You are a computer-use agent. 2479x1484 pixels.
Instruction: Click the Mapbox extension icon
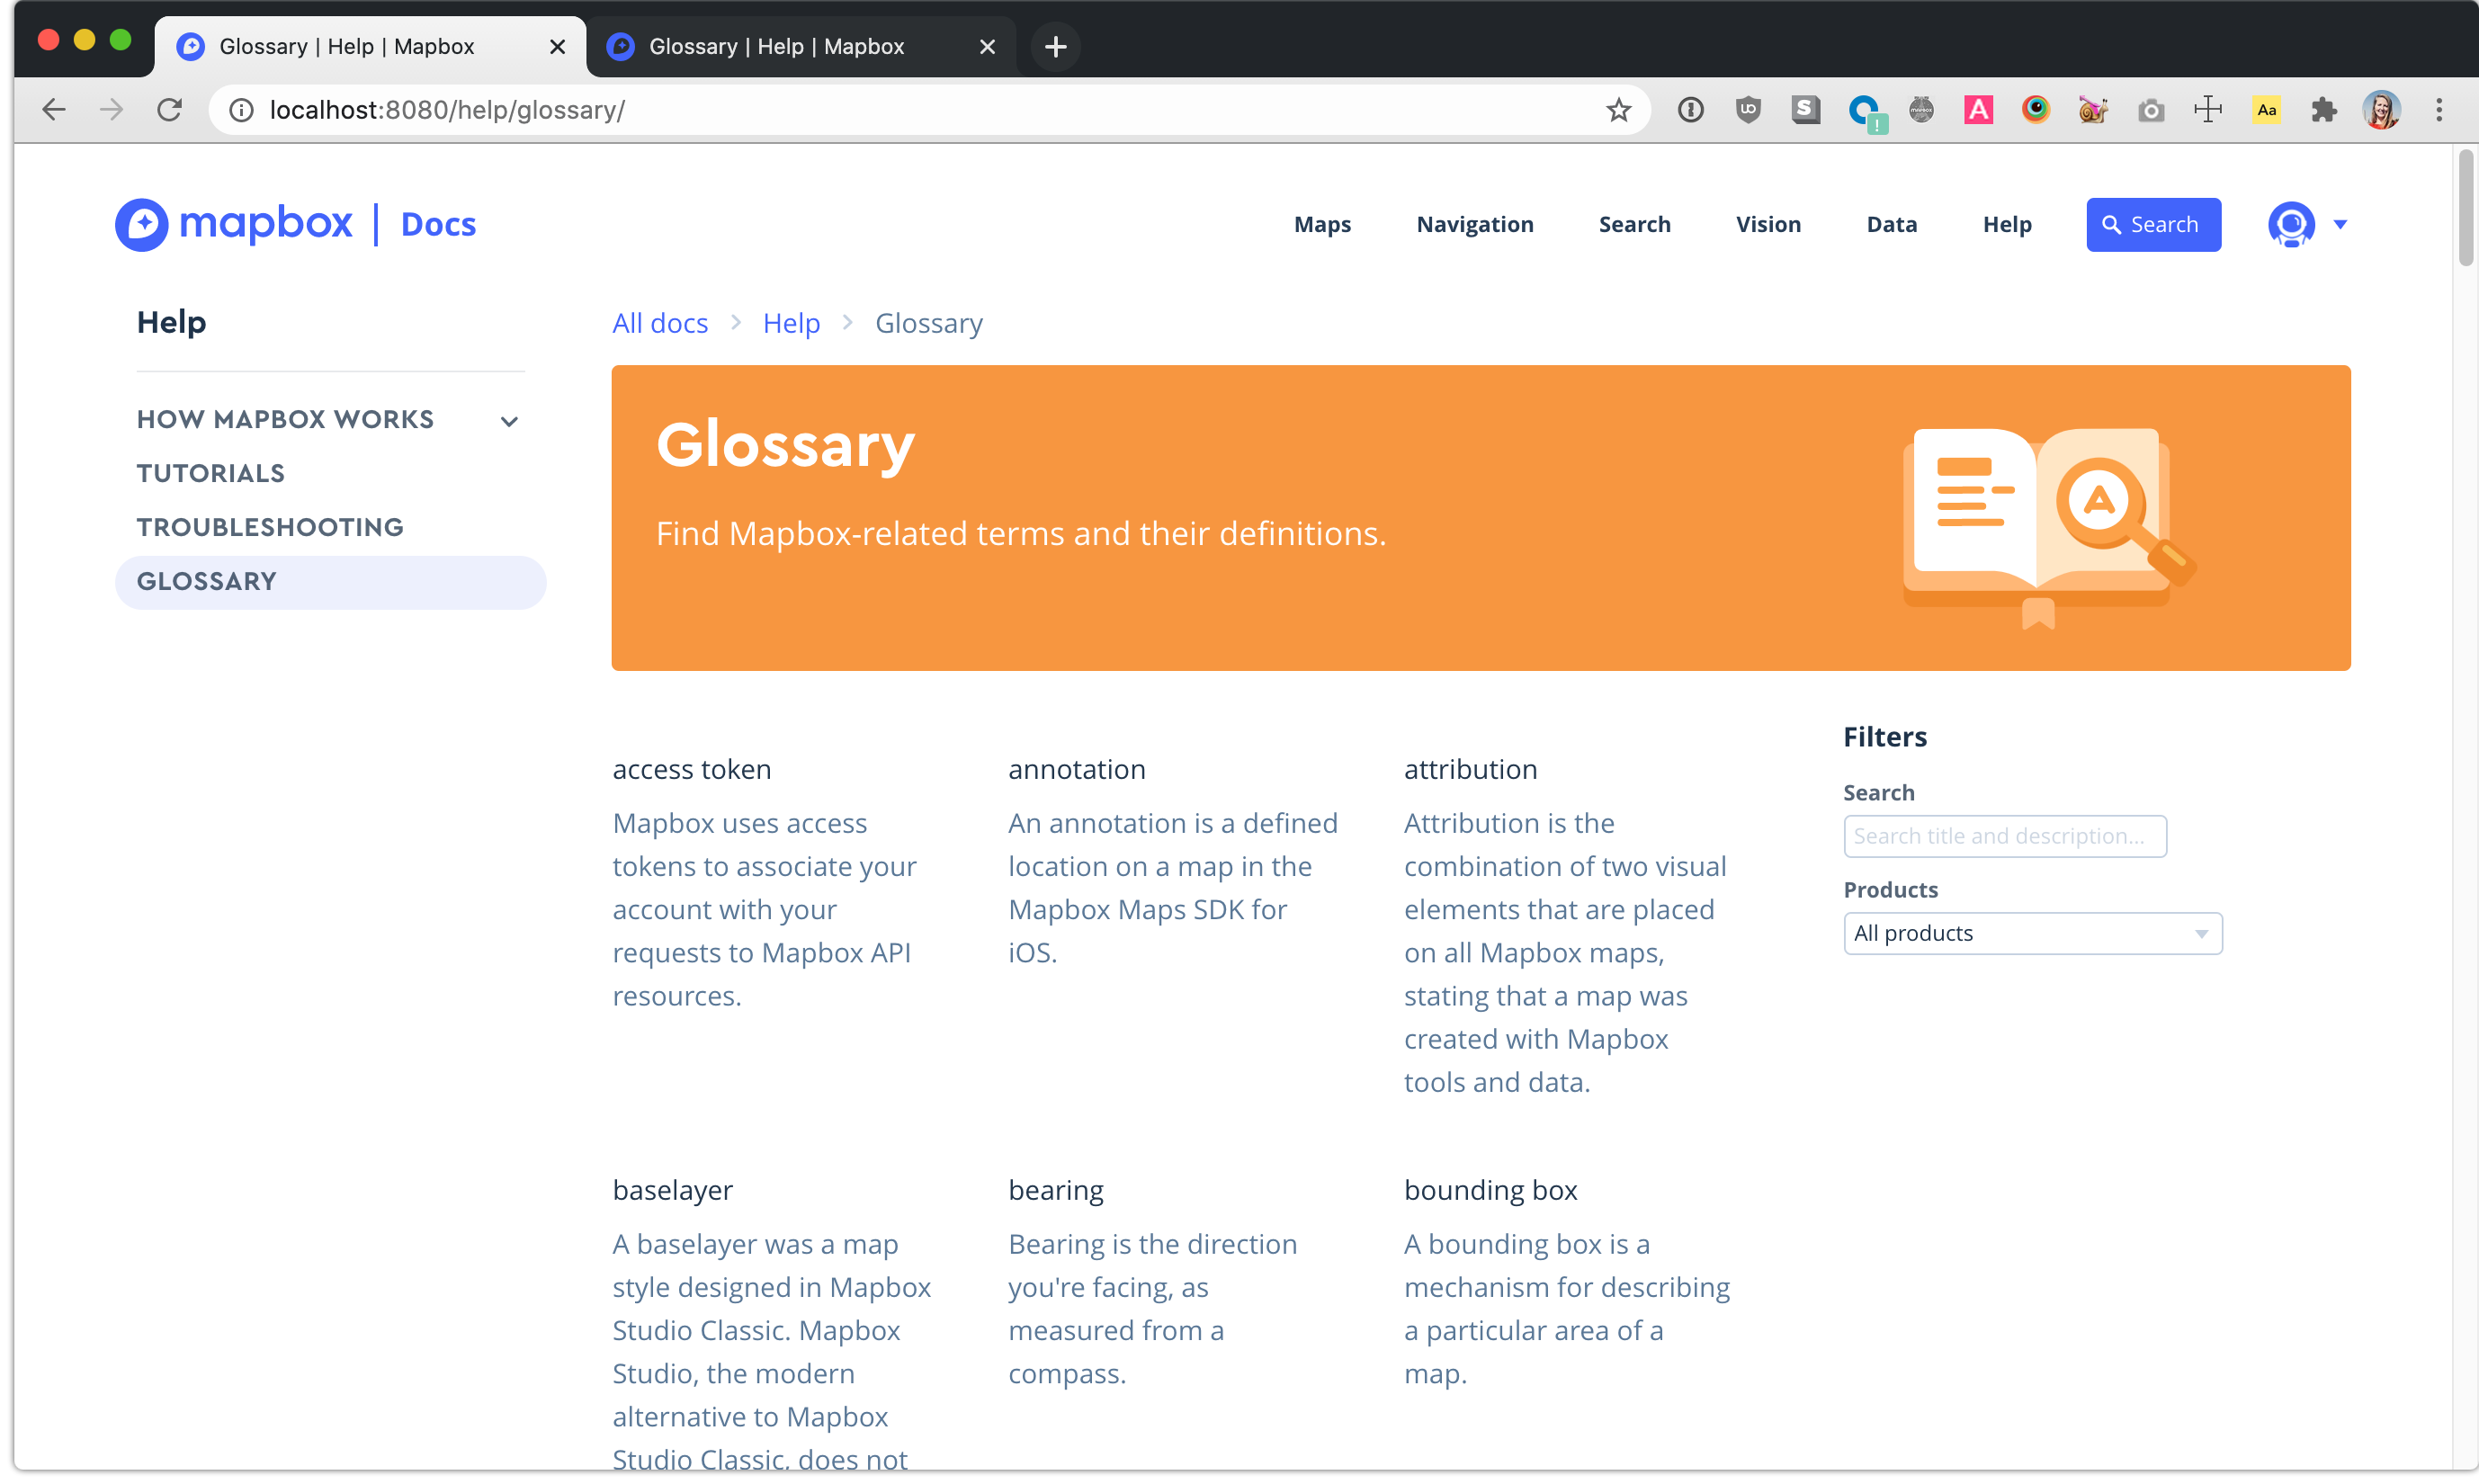point(1920,110)
